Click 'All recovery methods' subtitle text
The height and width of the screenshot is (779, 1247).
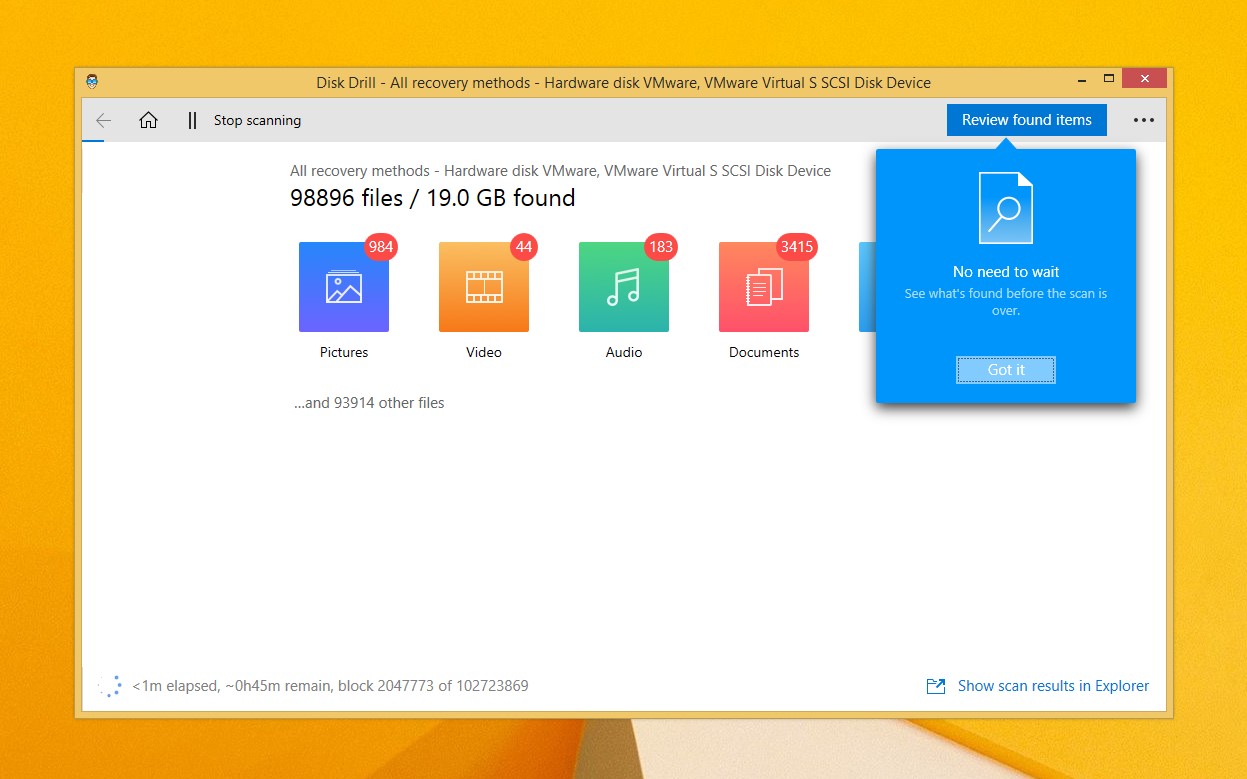560,171
